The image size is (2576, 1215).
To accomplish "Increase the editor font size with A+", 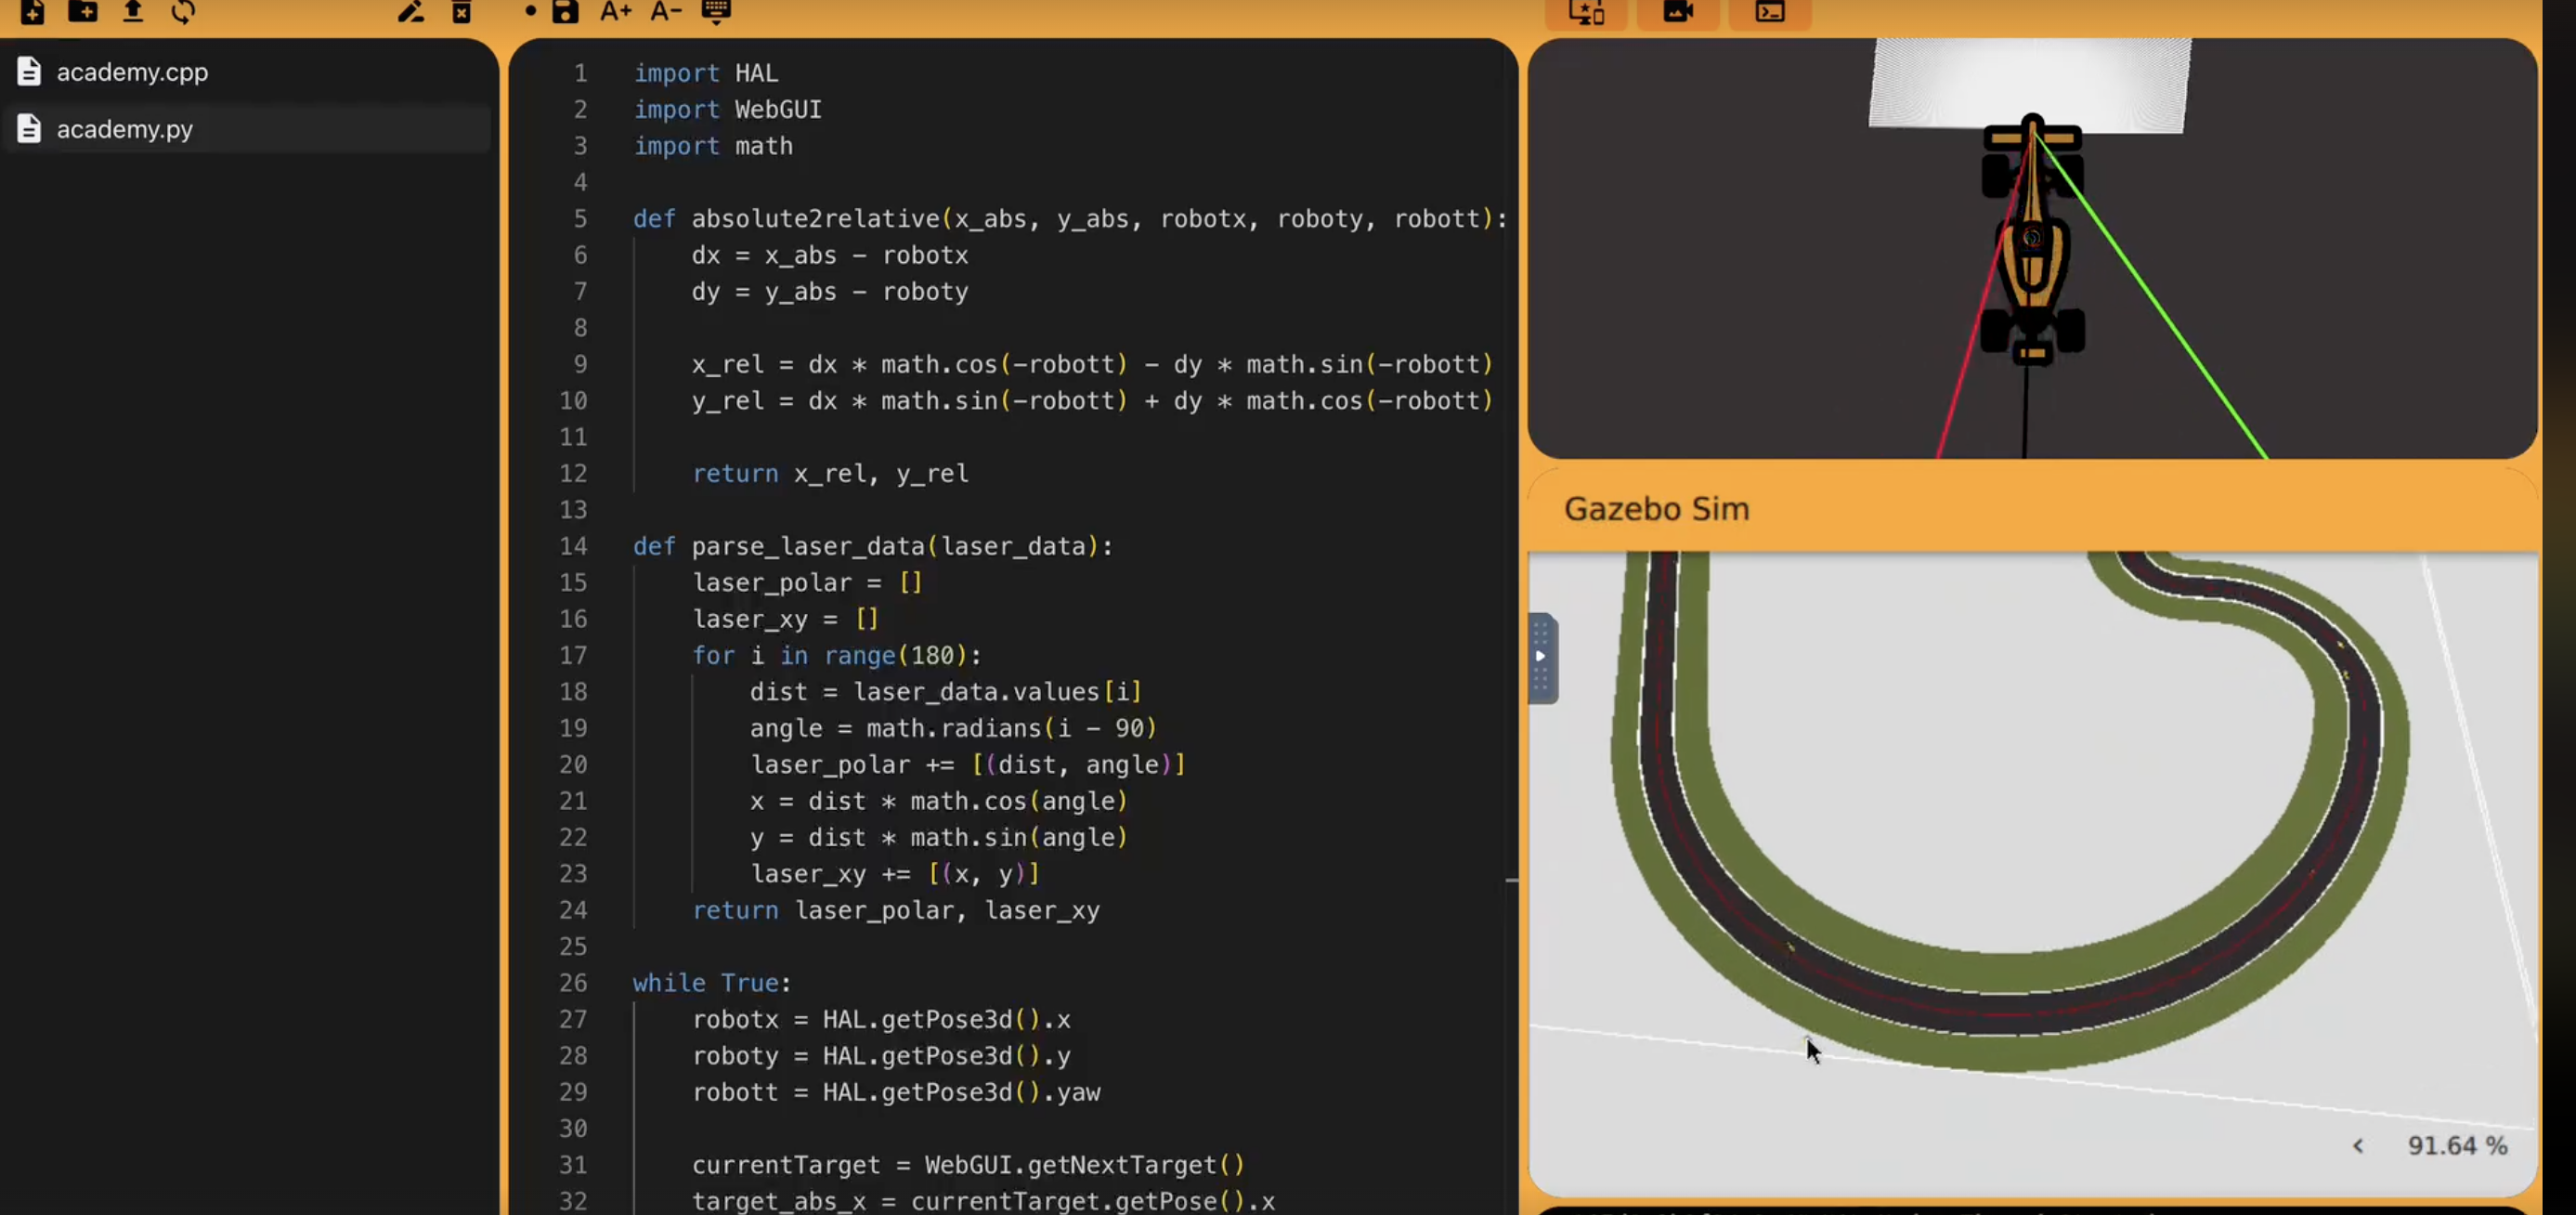I will pyautogui.click(x=616, y=11).
